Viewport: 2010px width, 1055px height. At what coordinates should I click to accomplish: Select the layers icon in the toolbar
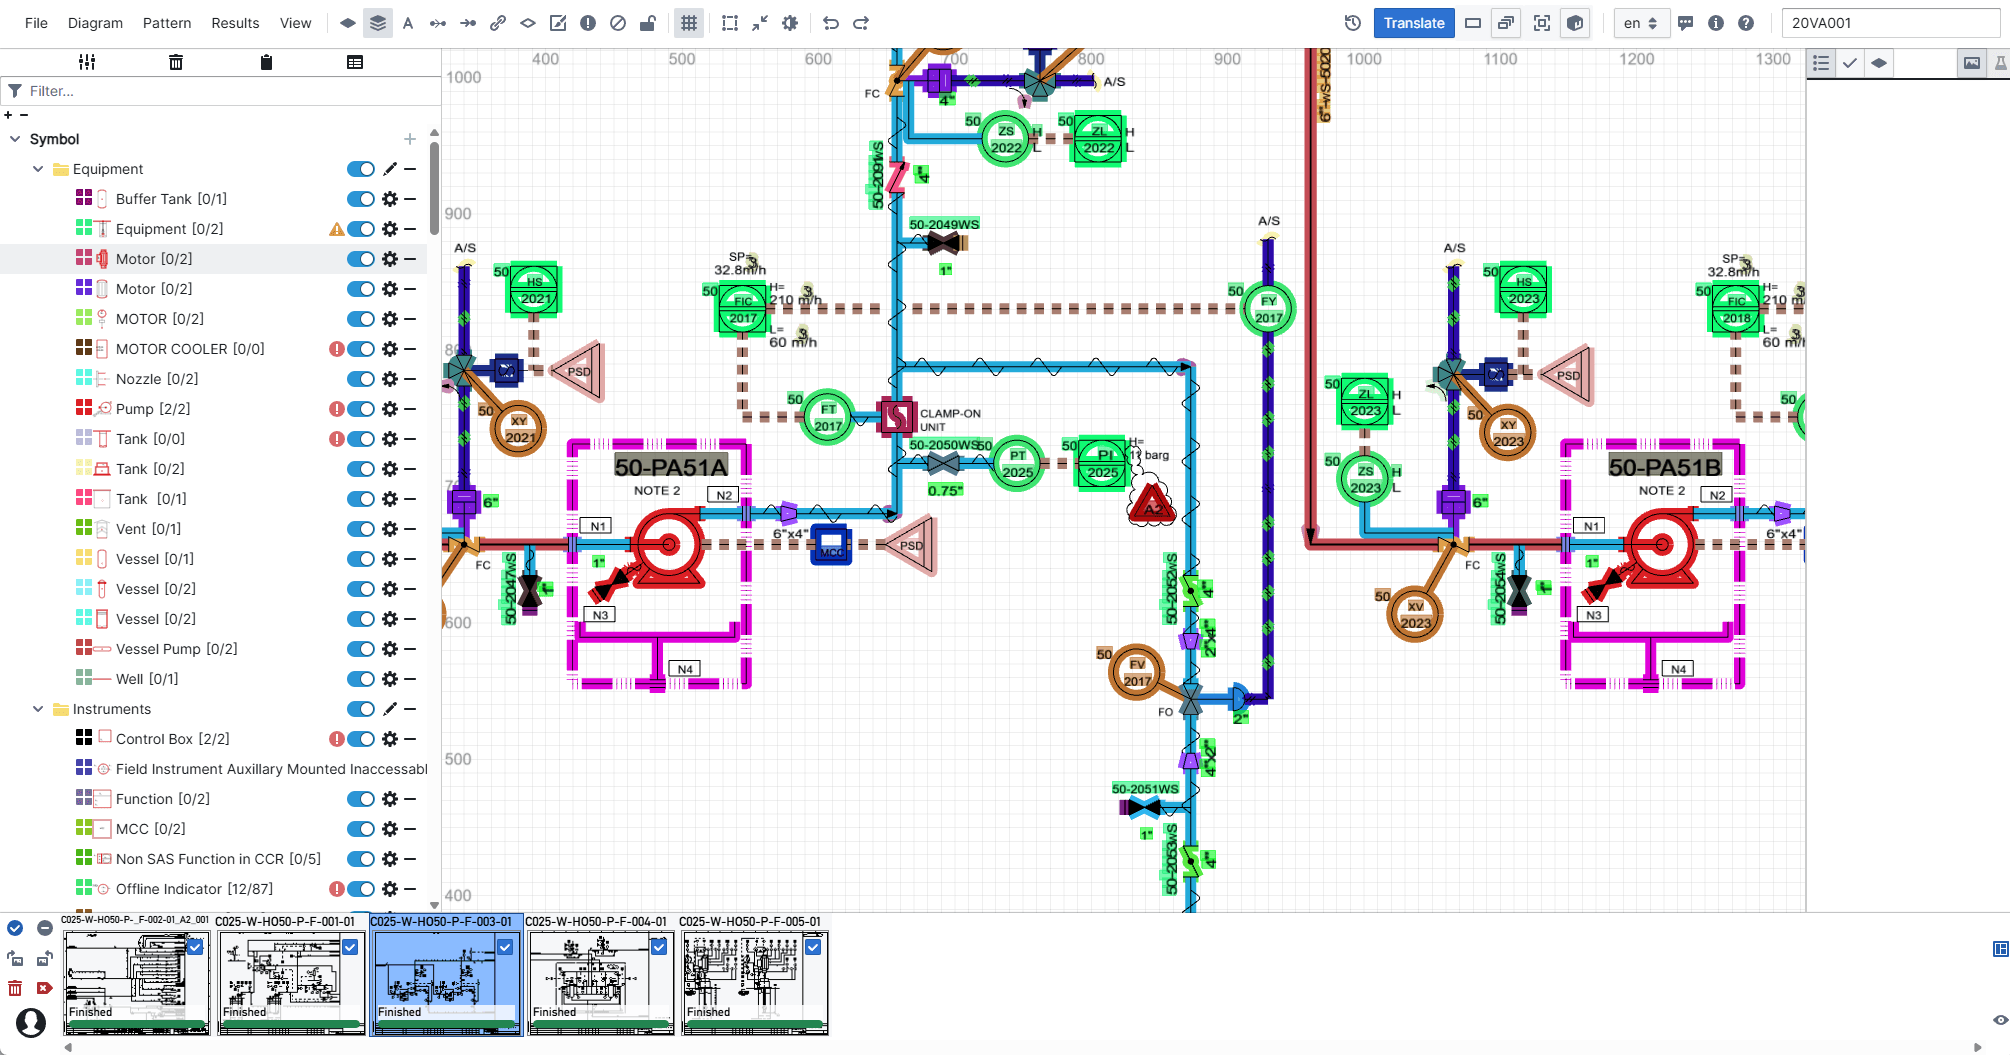click(378, 22)
